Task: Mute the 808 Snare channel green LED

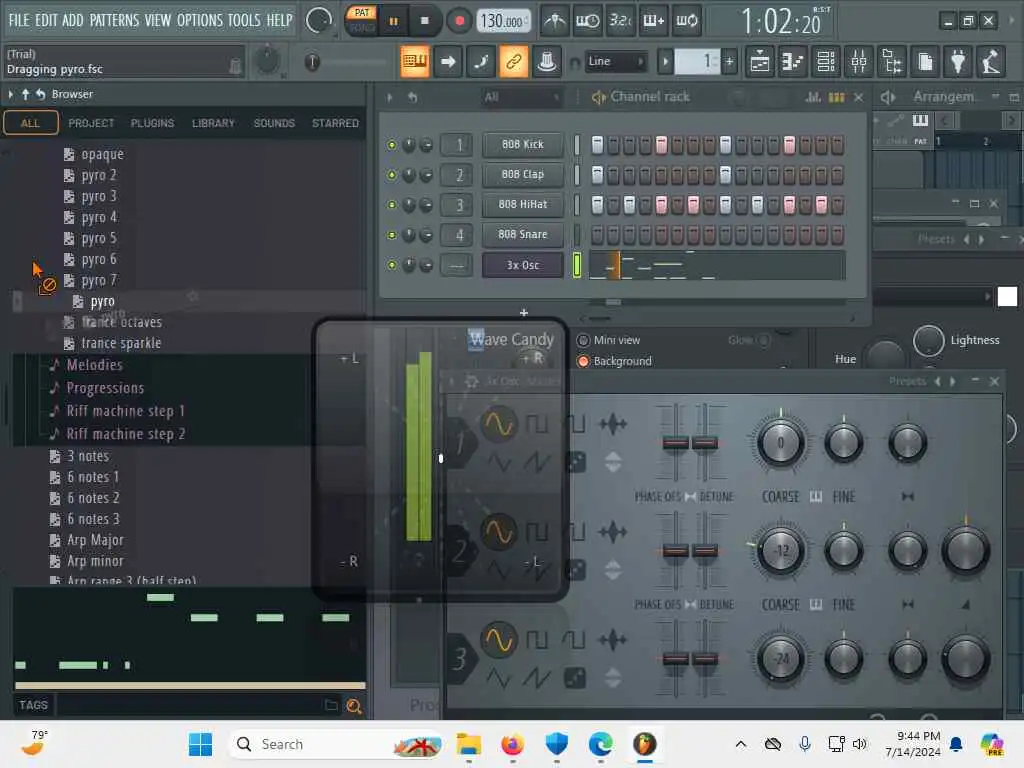Action: (392, 235)
